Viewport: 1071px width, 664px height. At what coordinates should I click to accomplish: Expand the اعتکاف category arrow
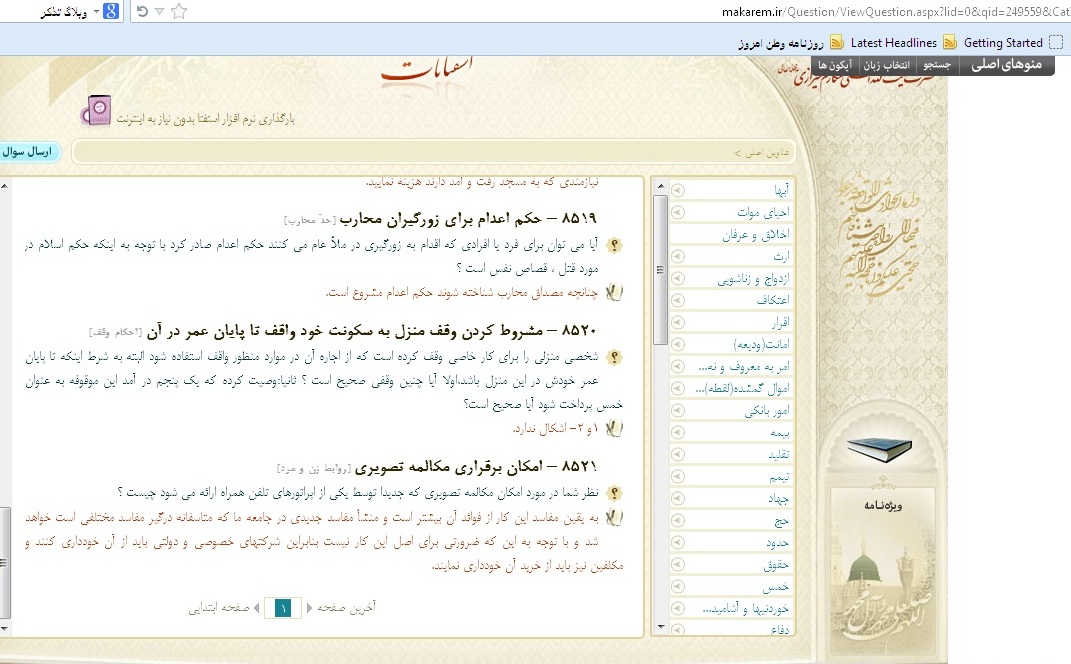678,300
